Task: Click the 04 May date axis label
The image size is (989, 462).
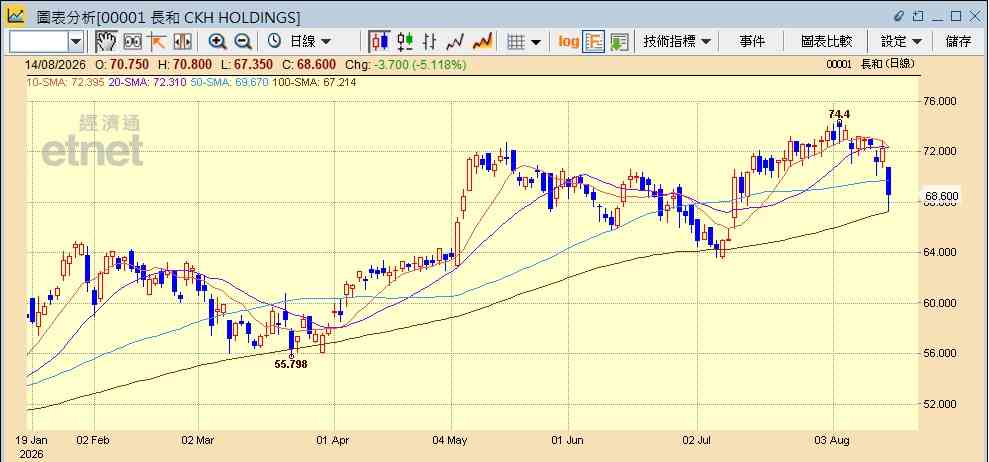Action: pos(452,440)
